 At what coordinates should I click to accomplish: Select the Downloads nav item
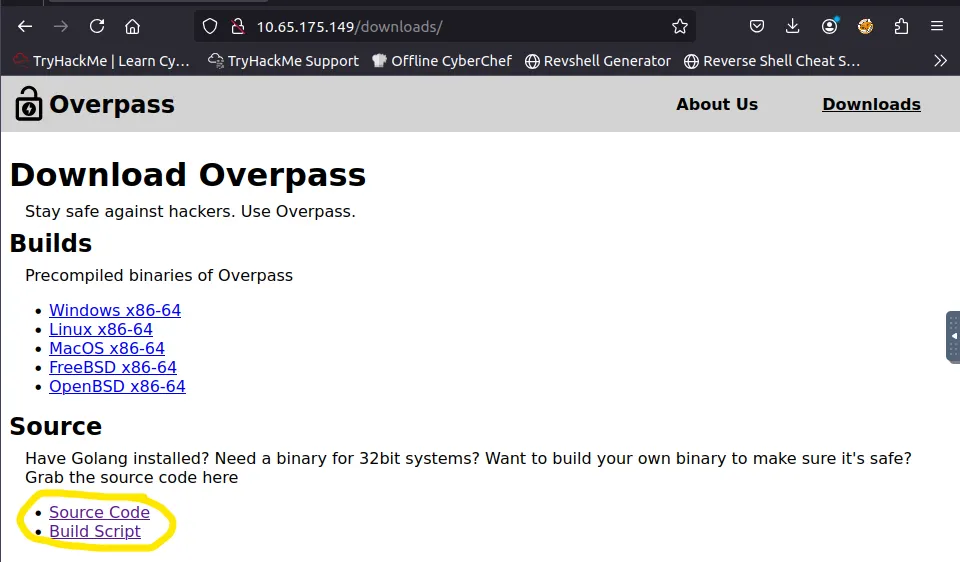[x=871, y=104]
